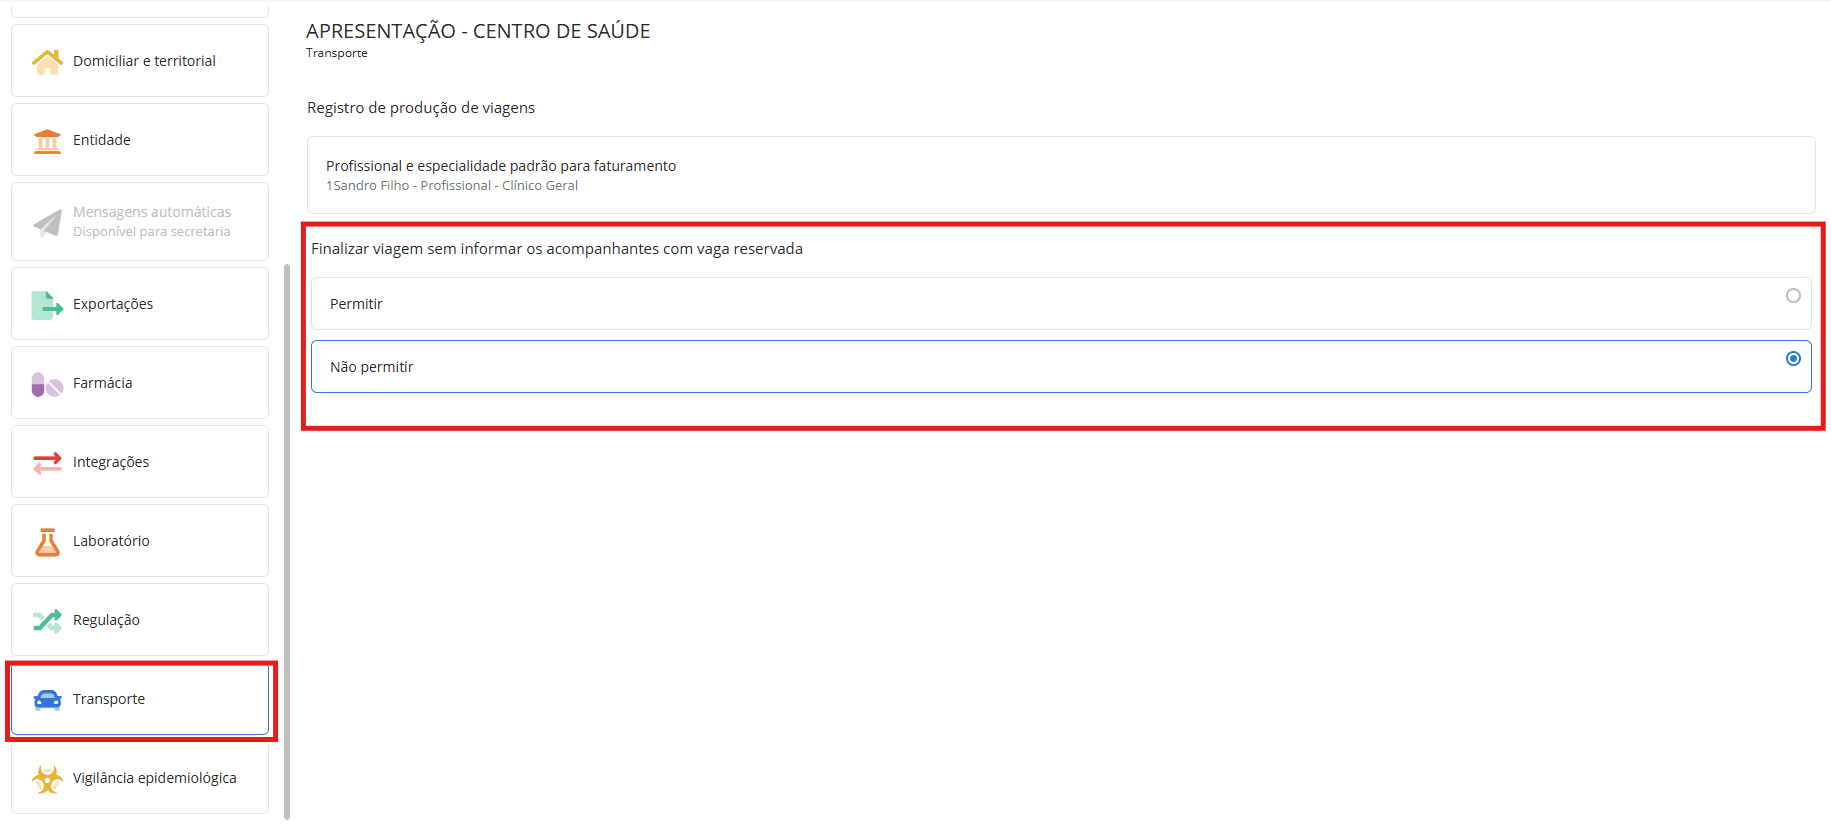Select the Transporte menu entry
The height and width of the screenshot is (826, 1831).
click(x=140, y=699)
